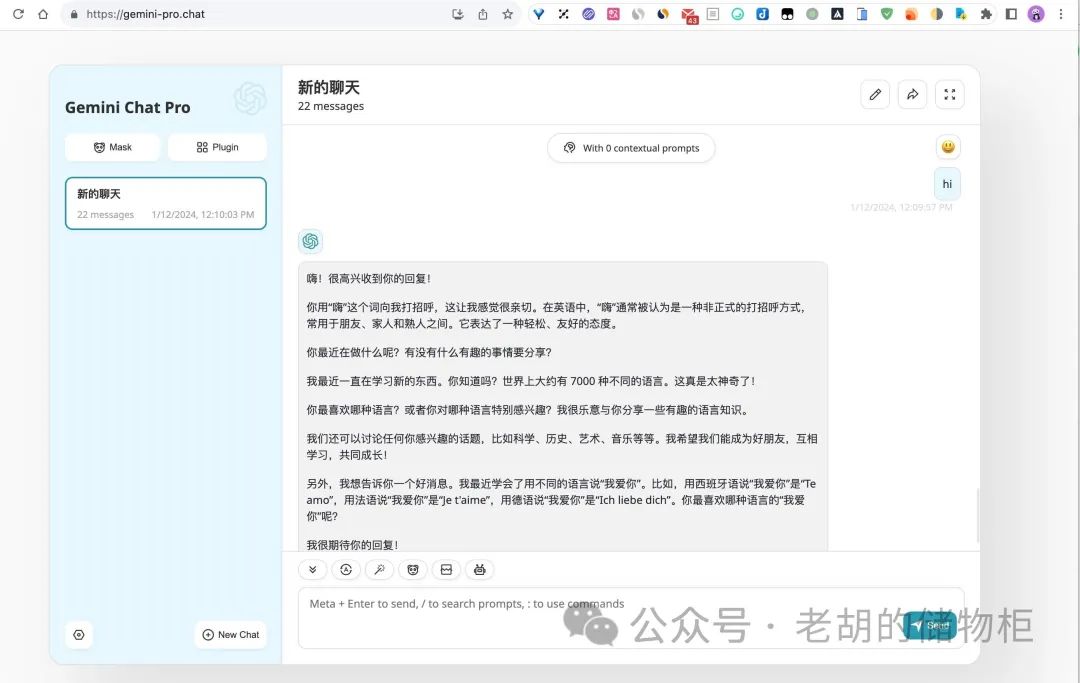Screen dimensions: 1080x683
Task: Select the 新的聊天 conversation card
Action: click(x=166, y=204)
